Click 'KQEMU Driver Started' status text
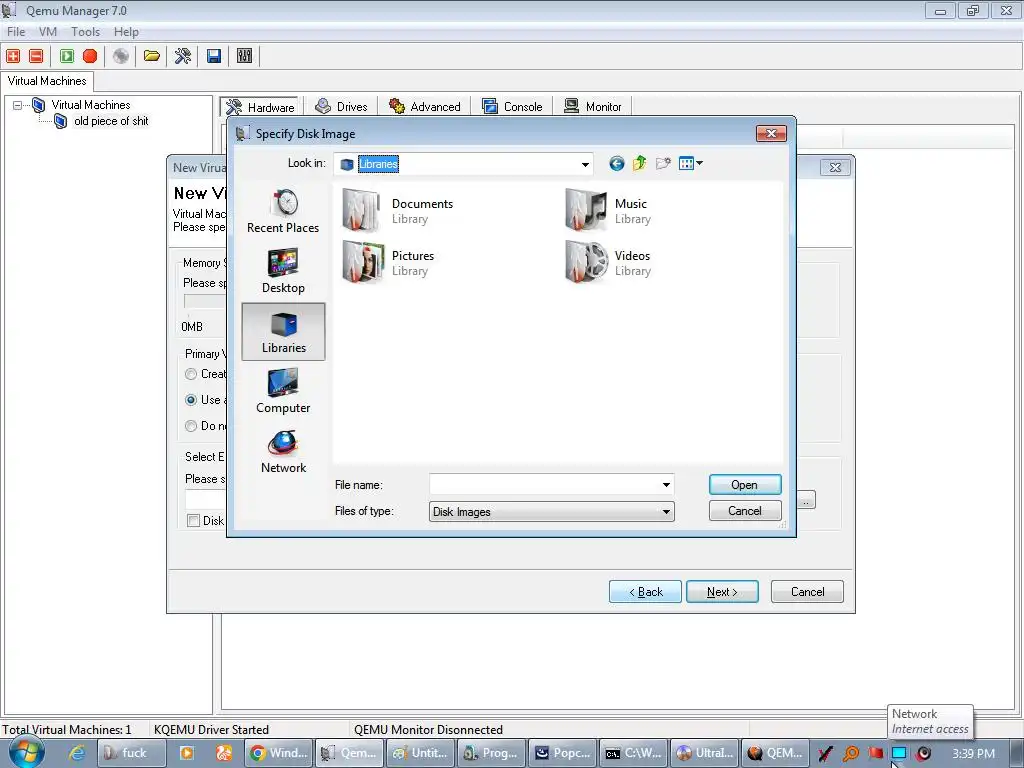This screenshot has height=768, width=1024. 211,729
